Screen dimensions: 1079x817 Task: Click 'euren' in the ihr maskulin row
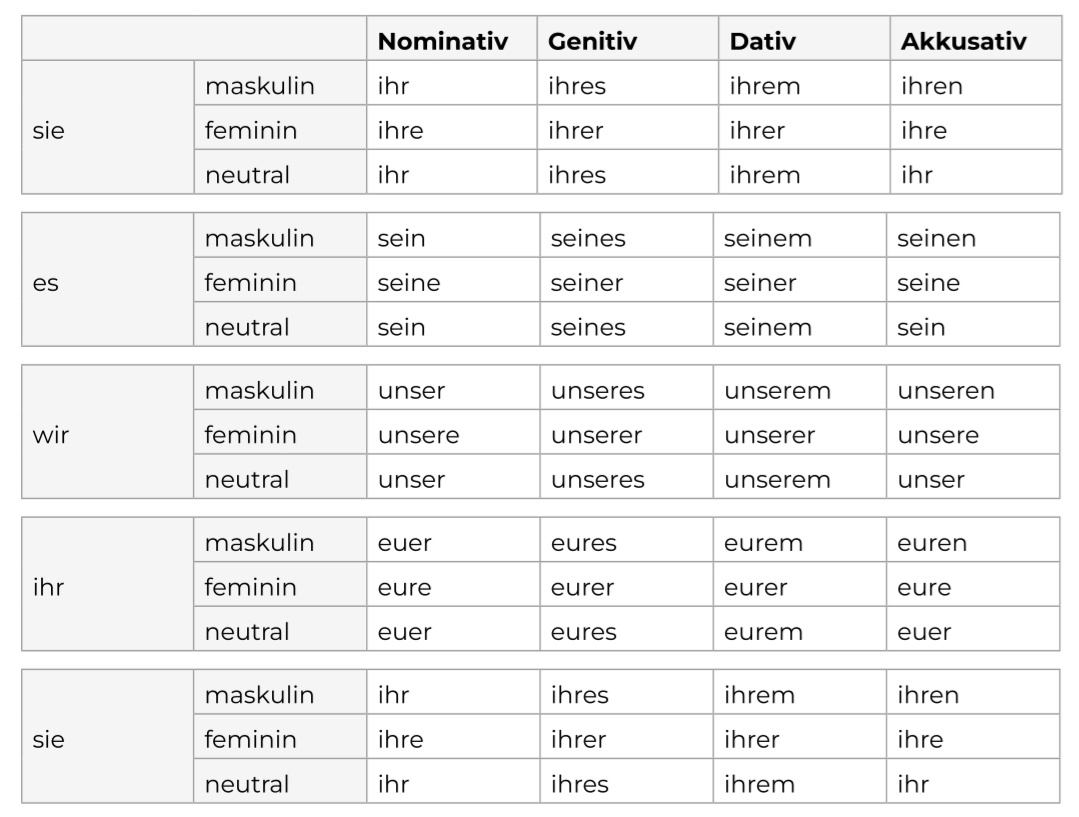click(x=932, y=543)
